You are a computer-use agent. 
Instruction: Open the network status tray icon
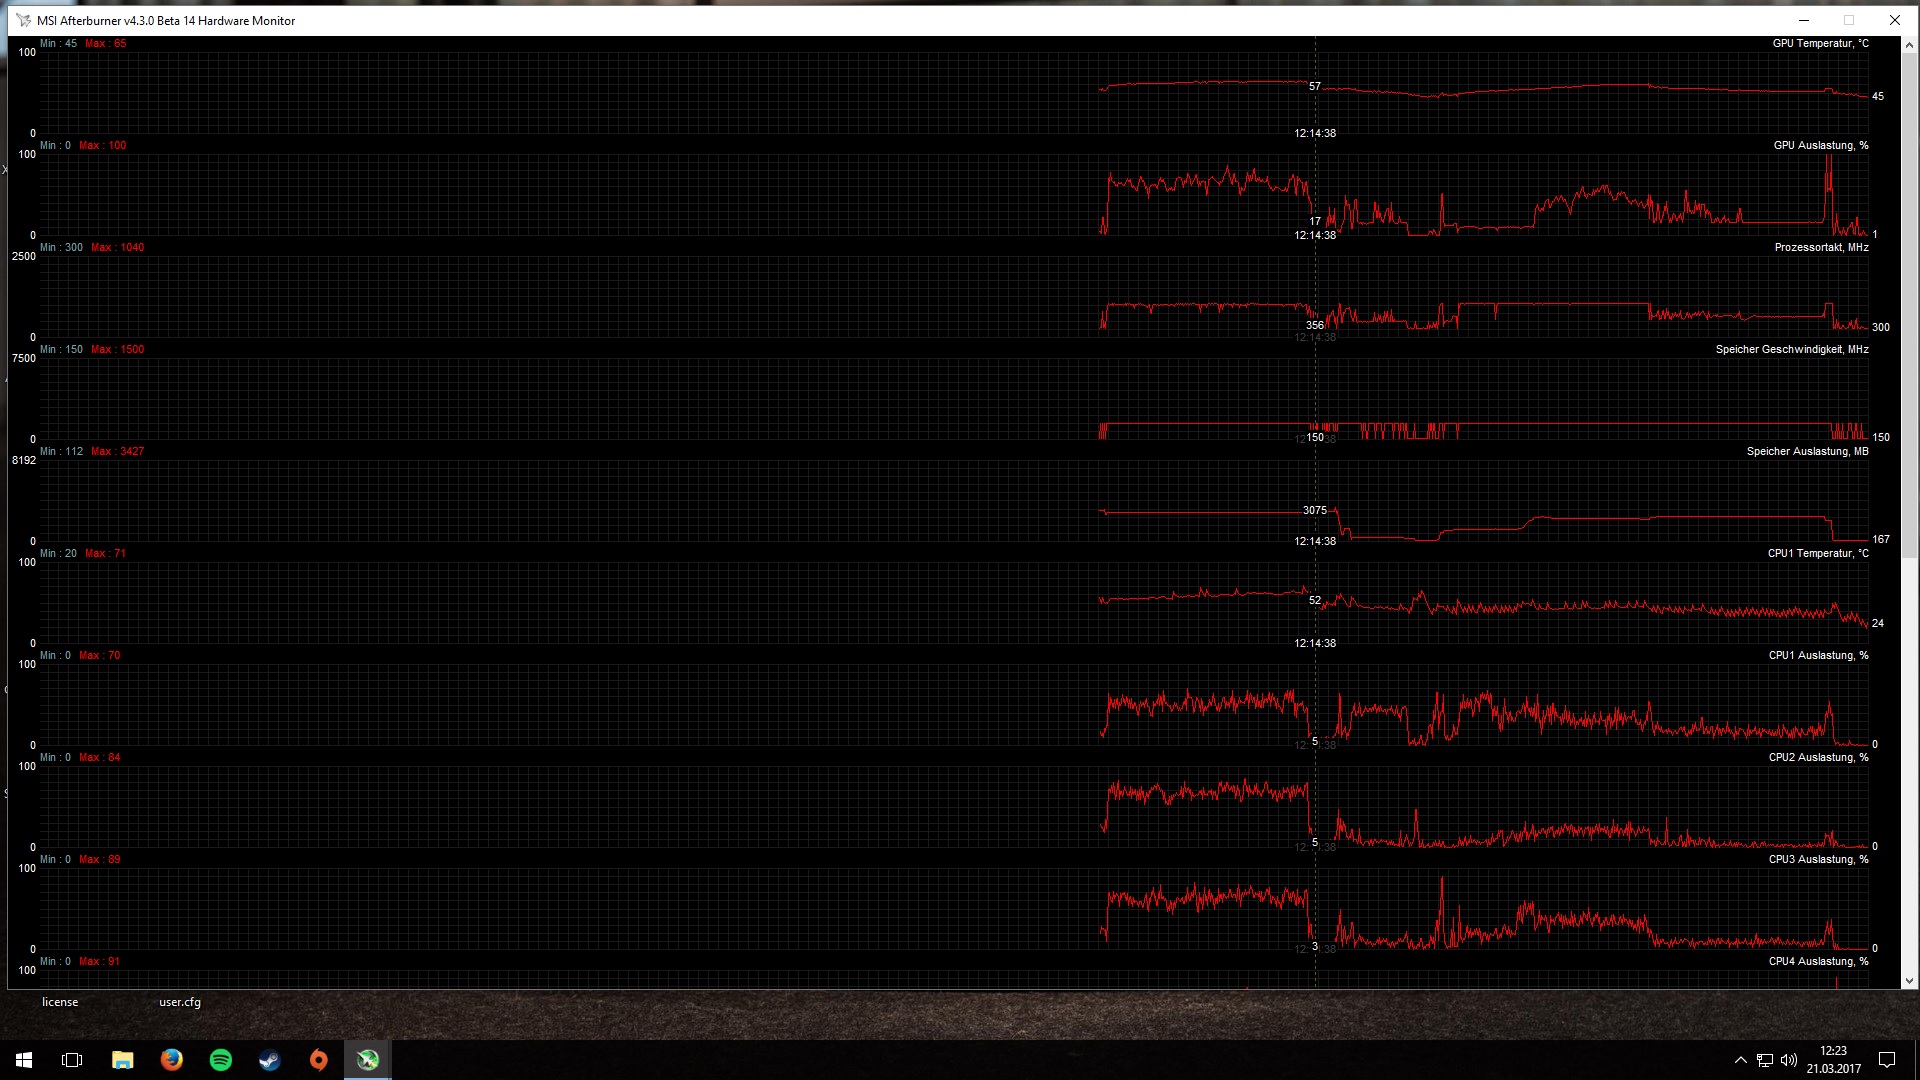1765,1060
